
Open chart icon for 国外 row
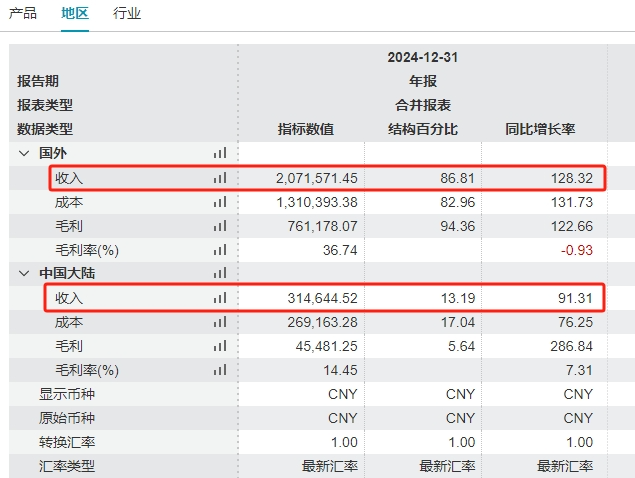pyautogui.click(x=220, y=153)
